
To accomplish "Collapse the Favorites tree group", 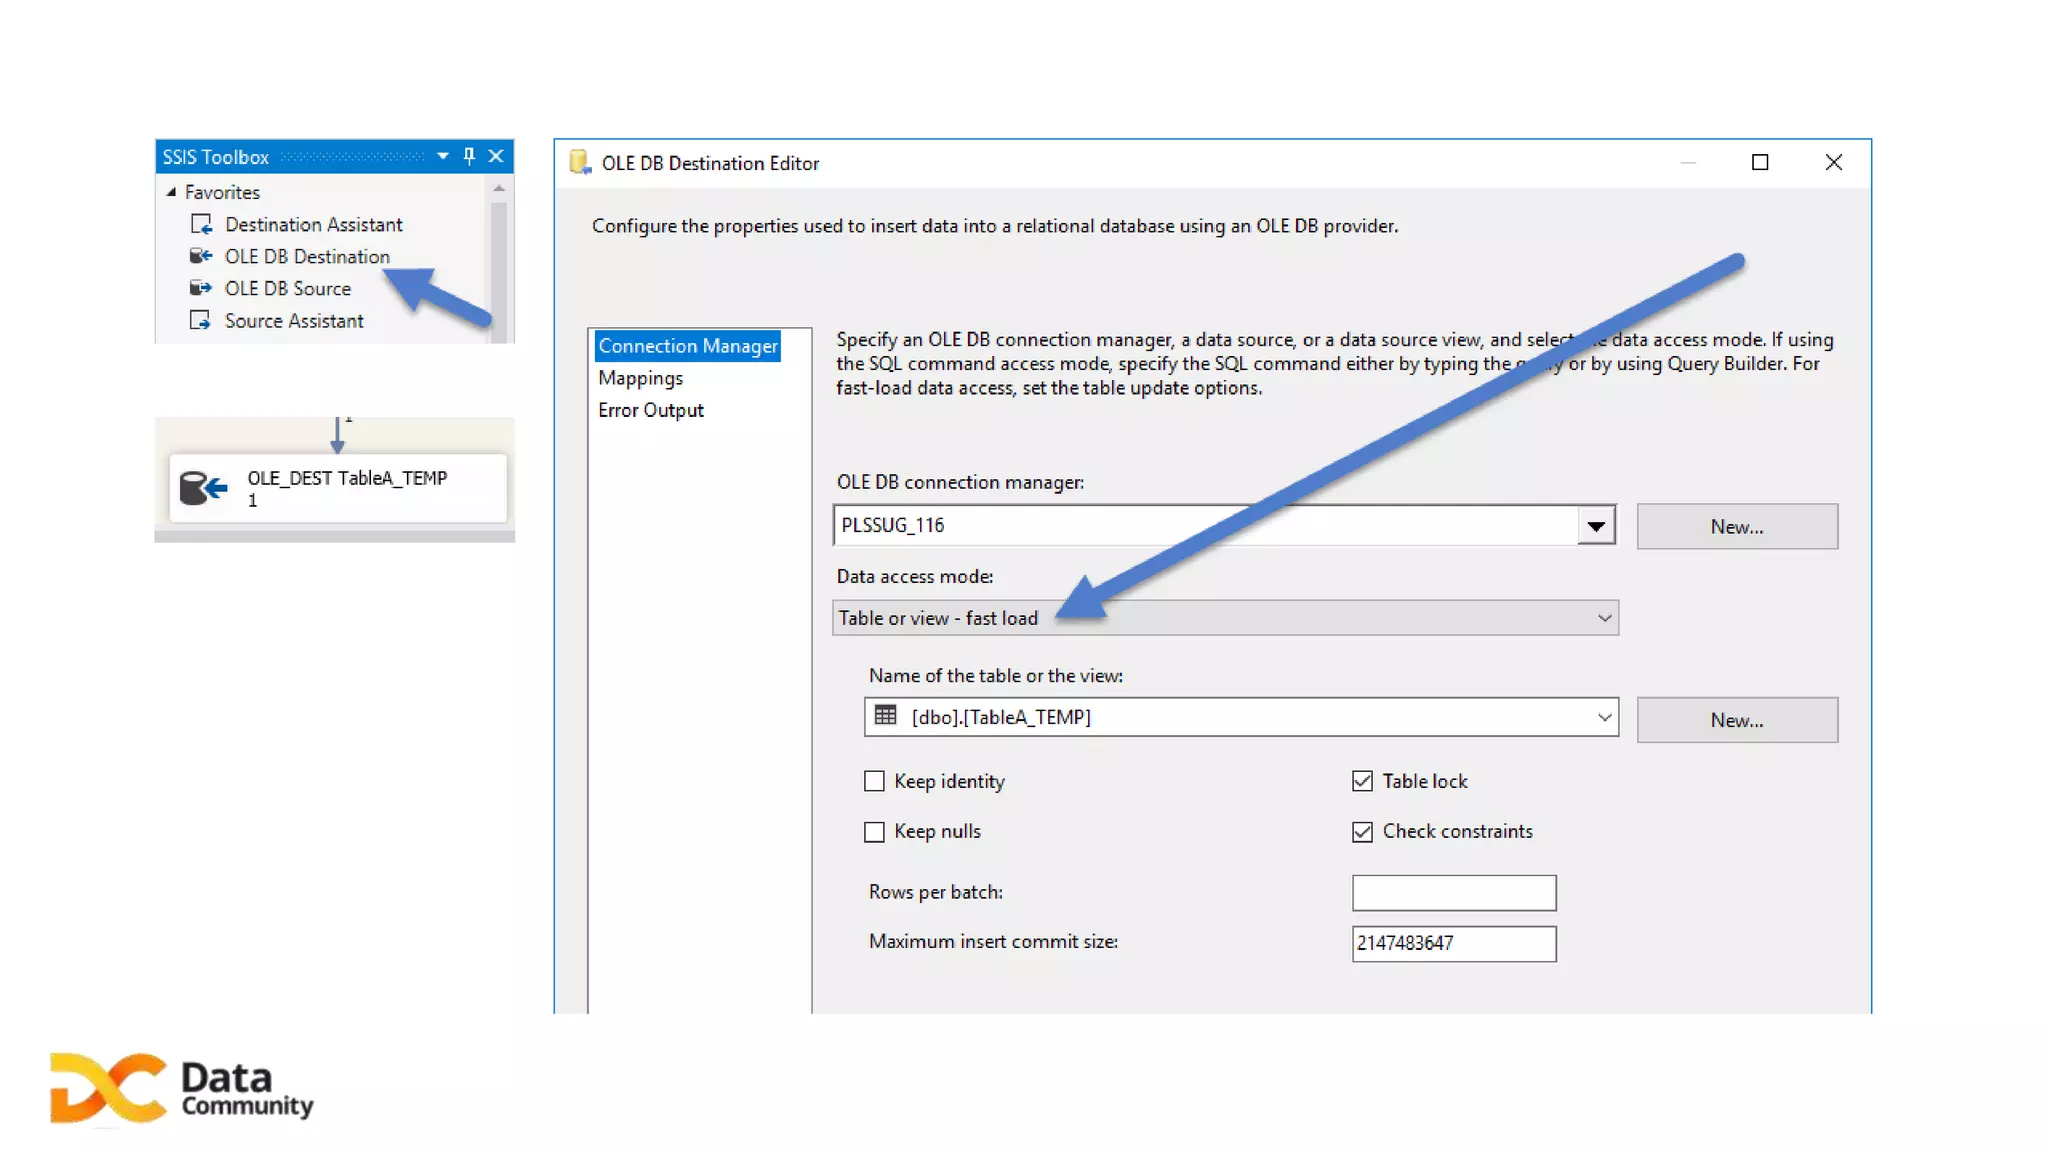I will point(171,192).
